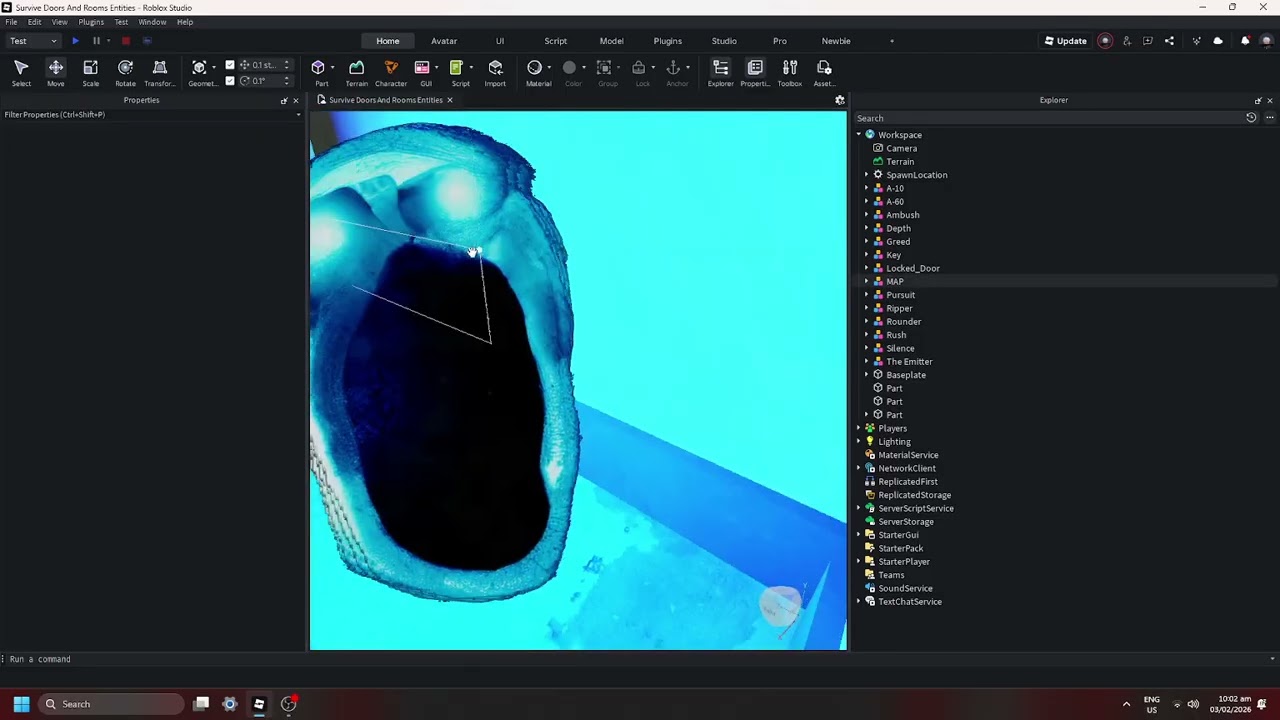Undock the Explorer panel
Screen dimensions: 1280x720
1258,101
